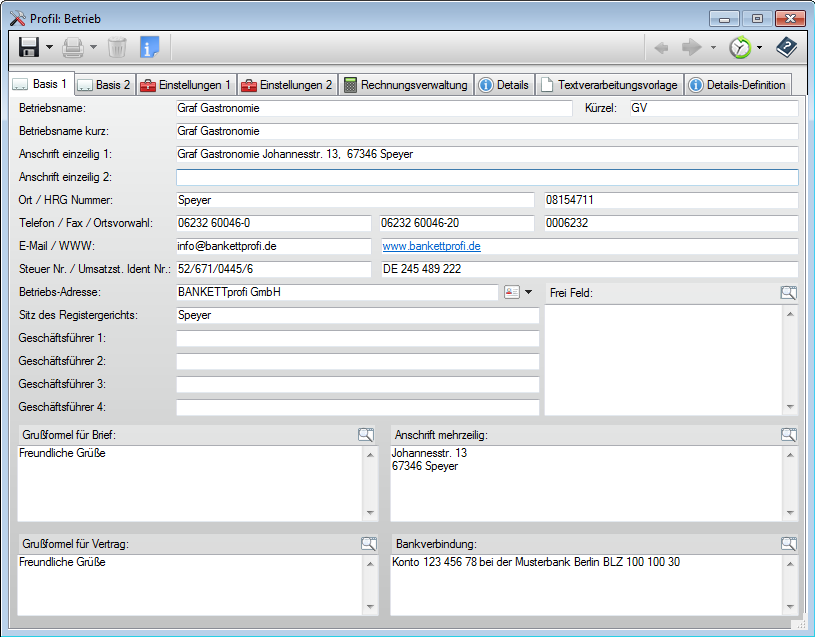Switch to the Einstellungen 1 tab
Screen dimensions: 815x637
(x=186, y=85)
